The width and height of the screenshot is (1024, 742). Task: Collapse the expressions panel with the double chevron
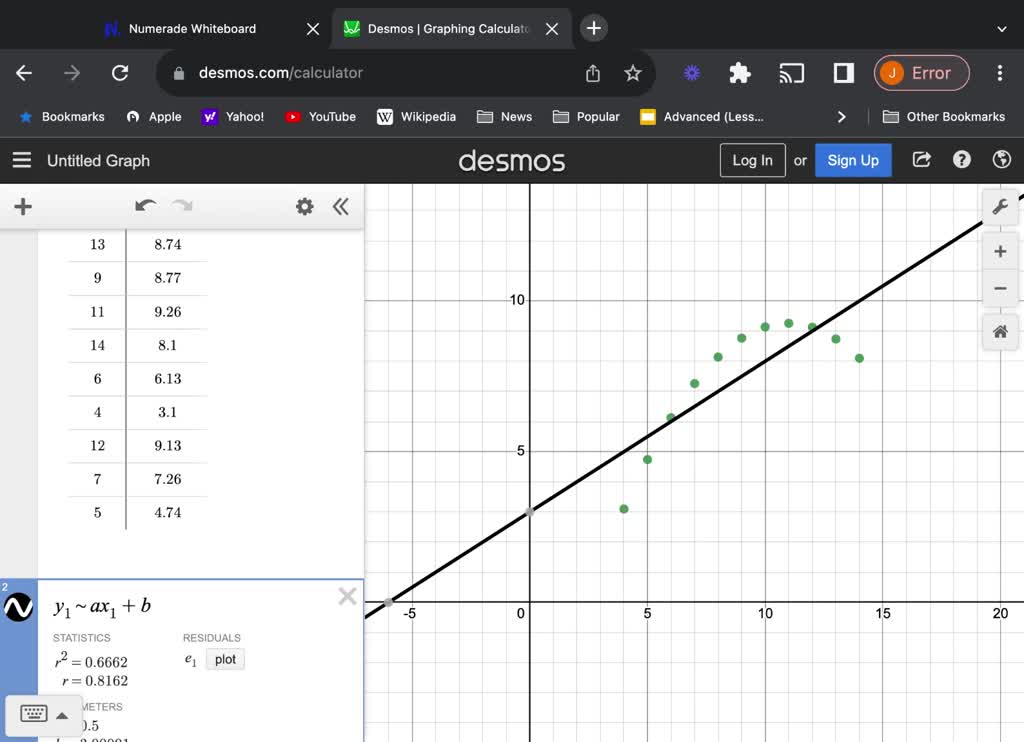pos(340,206)
